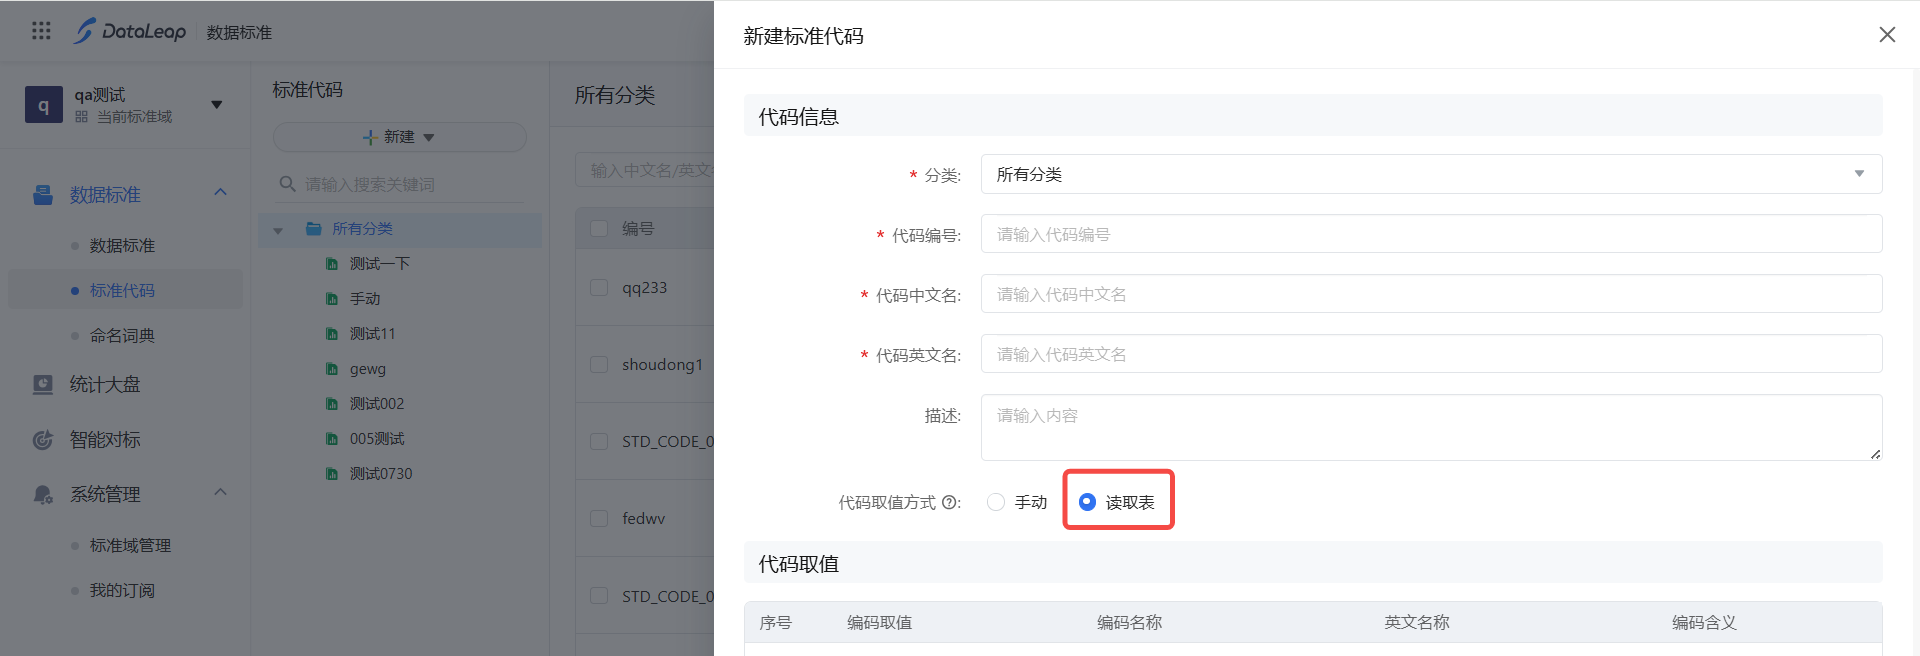The width and height of the screenshot is (1920, 656).
Task: Check the fedwv row checkbox
Action: coord(599,519)
